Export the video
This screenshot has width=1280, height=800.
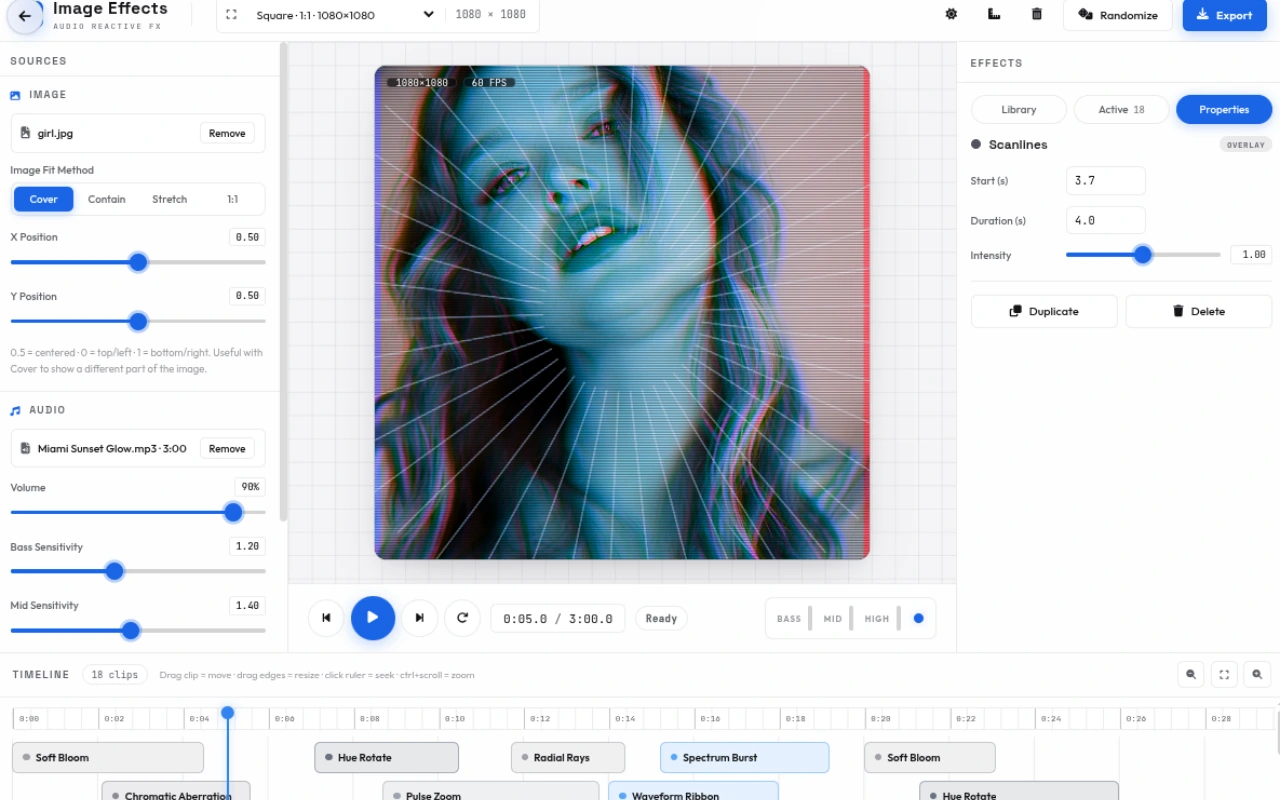coord(1225,15)
